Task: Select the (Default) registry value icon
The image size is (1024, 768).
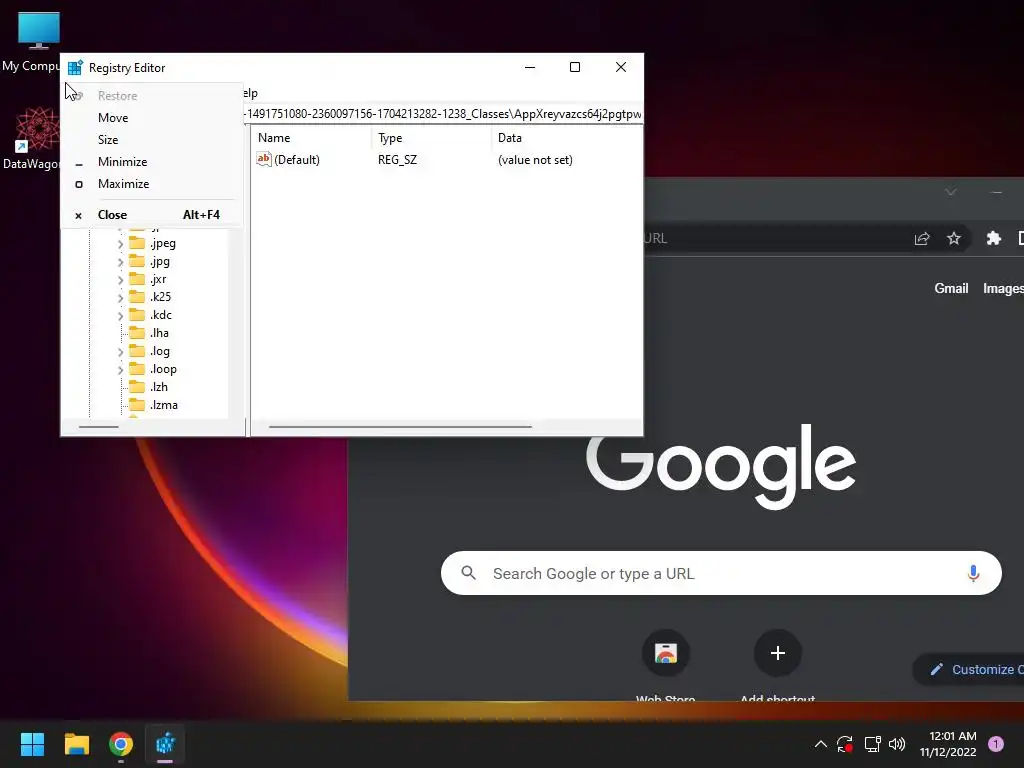Action: 264,159
